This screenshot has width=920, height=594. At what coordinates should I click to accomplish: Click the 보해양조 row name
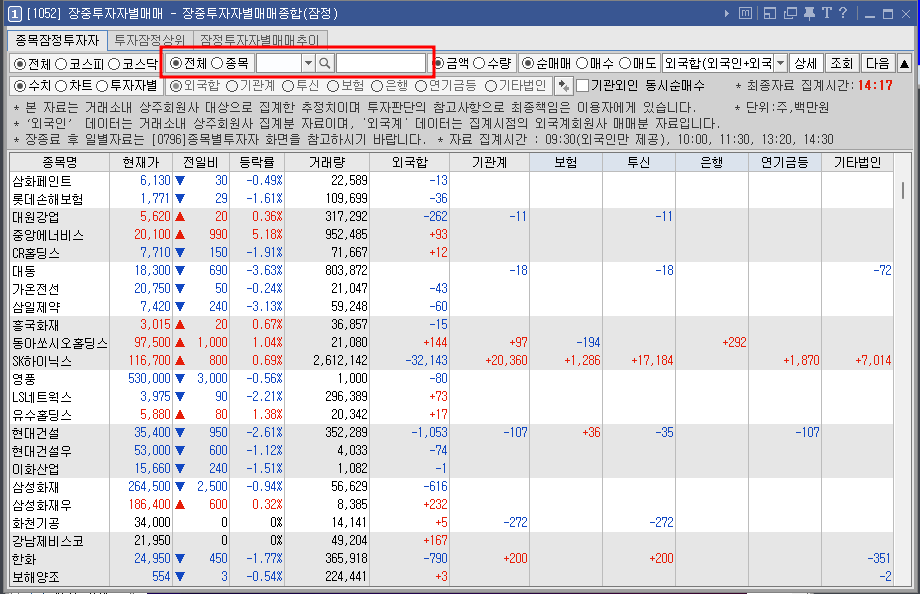(x=36, y=577)
